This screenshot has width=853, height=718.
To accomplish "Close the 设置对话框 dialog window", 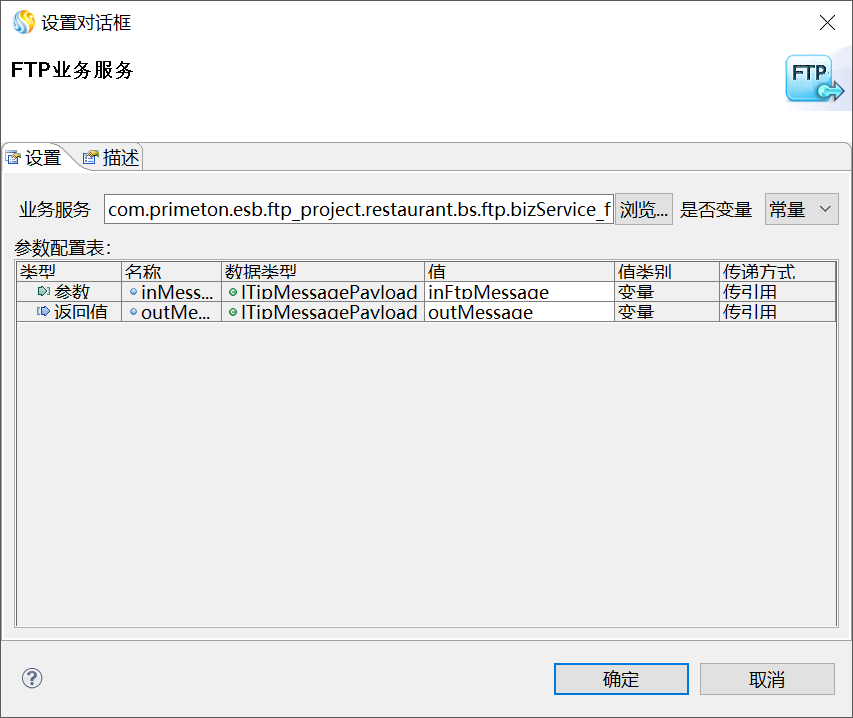I will pos(826,23).
